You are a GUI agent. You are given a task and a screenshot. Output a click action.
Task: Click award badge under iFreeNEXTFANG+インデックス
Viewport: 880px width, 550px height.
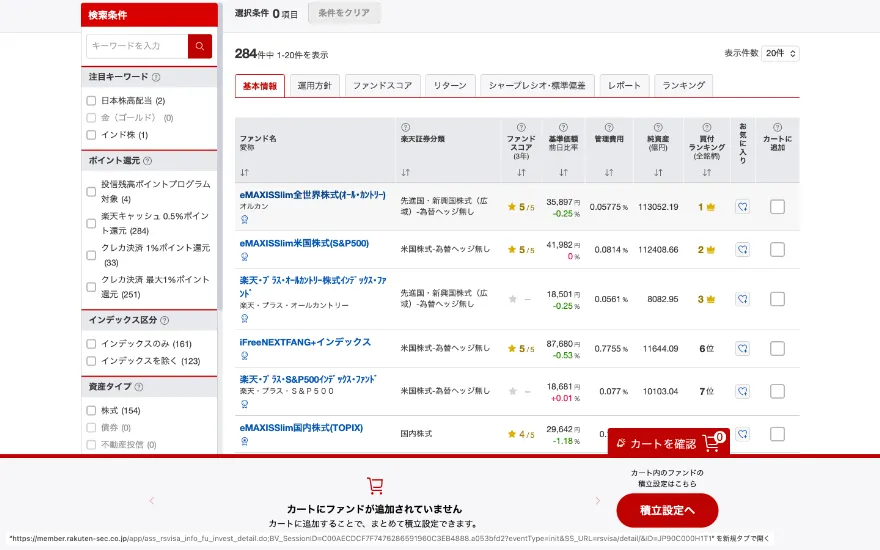click(245, 355)
